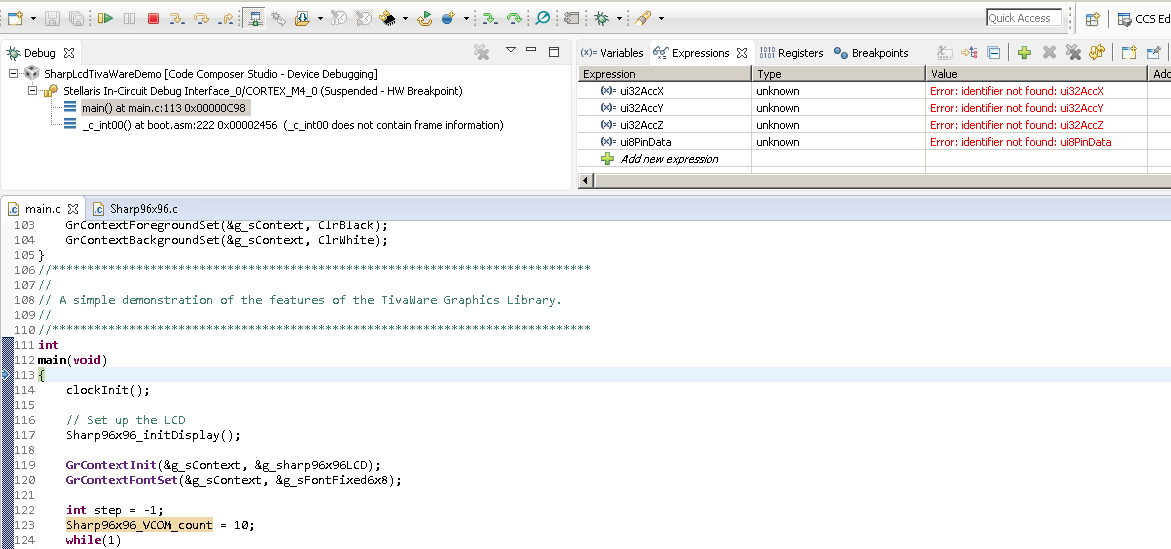Click the flashlight search icon

click(642, 18)
